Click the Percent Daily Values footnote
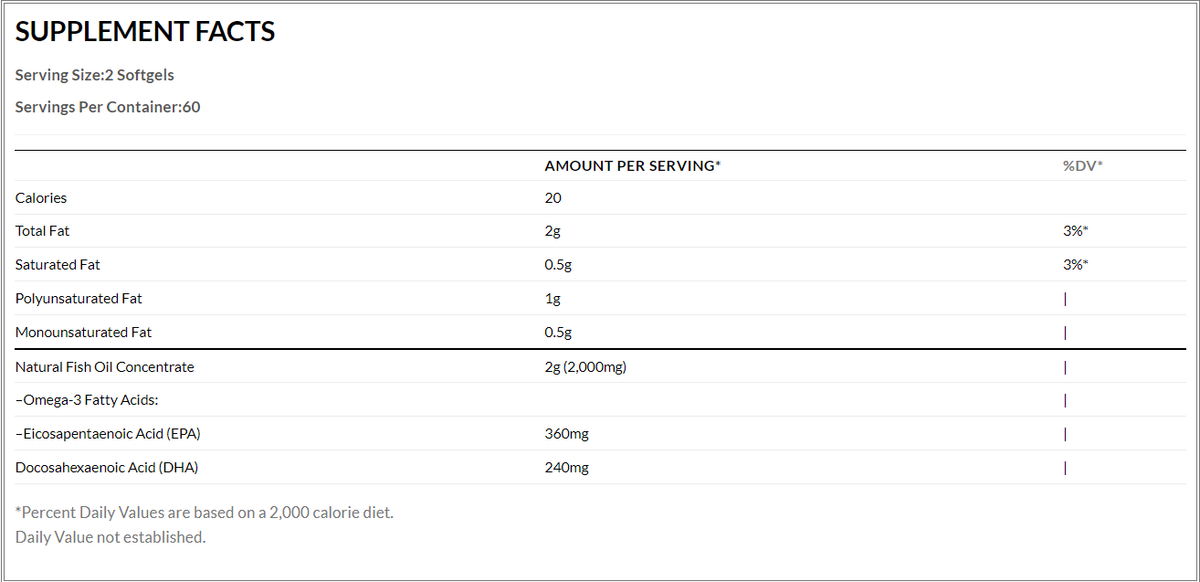 [x=204, y=513]
